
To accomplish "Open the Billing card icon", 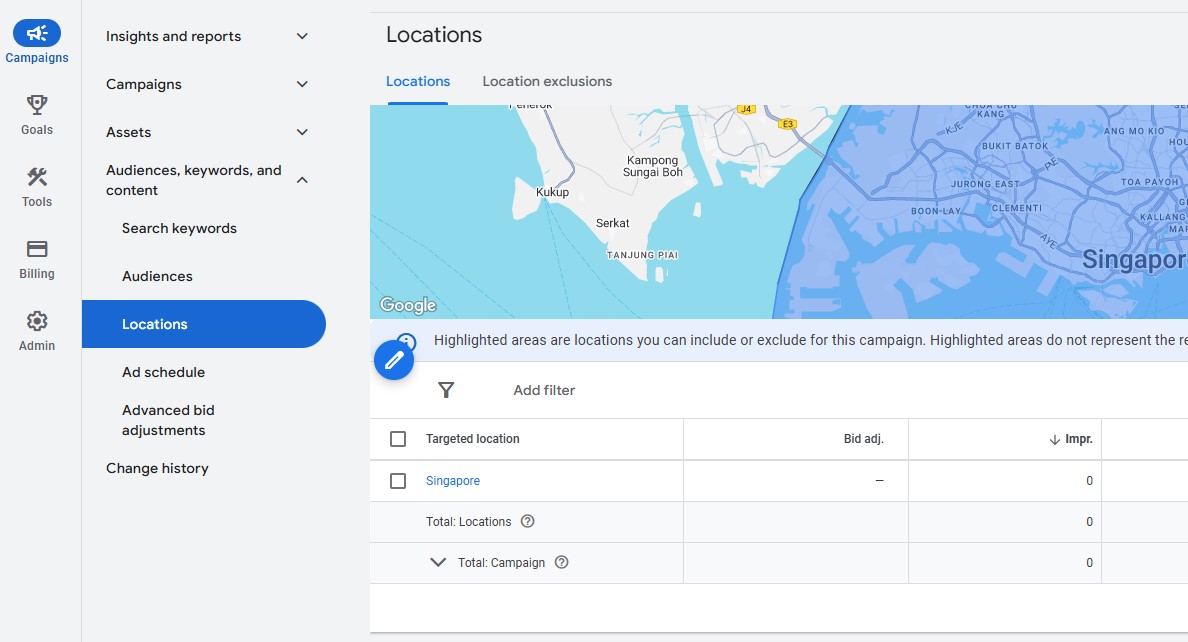I will (36, 249).
